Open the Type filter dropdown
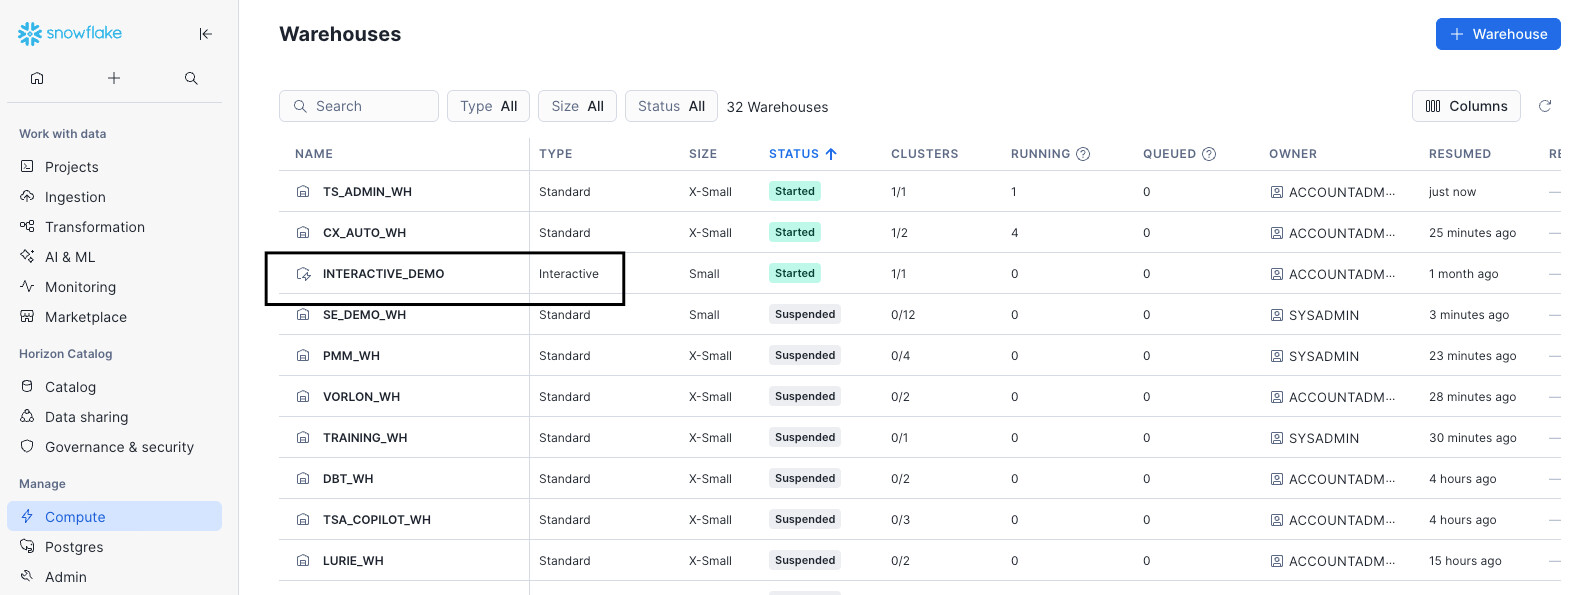1591x595 pixels. (x=488, y=106)
